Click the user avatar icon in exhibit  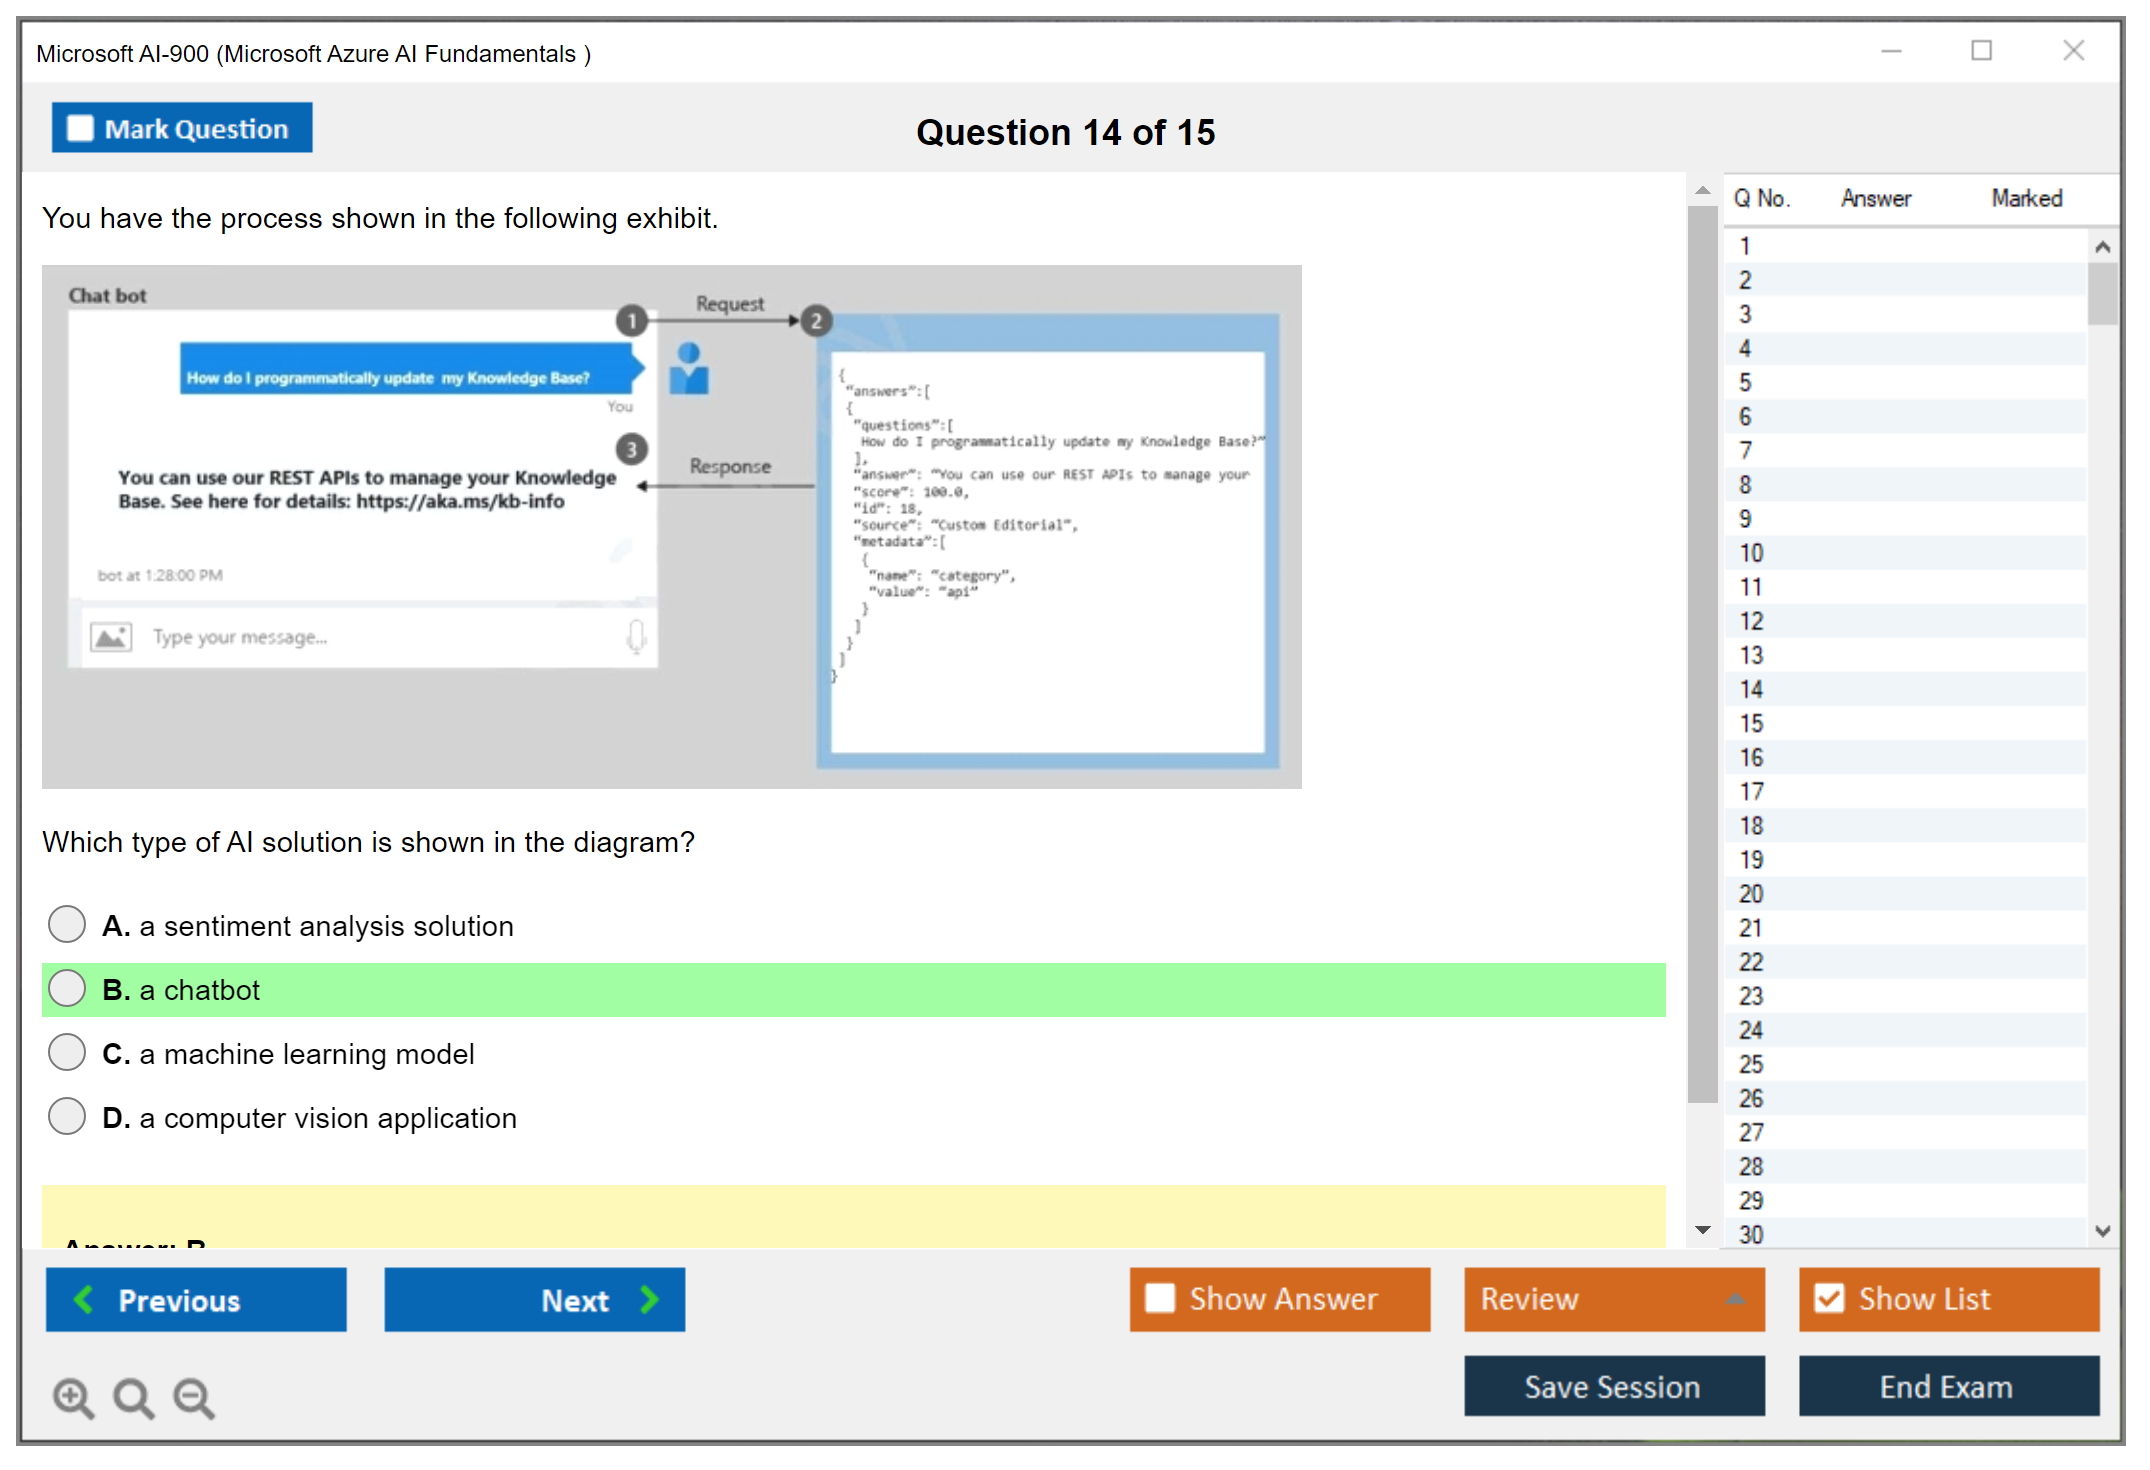(x=689, y=369)
